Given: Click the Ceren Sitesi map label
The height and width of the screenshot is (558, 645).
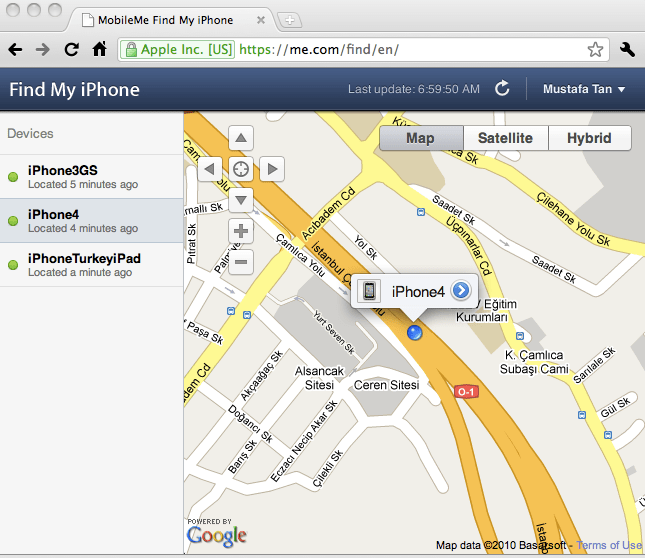Looking at the screenshot, I should pyautogui.click(x=386, y=385).
